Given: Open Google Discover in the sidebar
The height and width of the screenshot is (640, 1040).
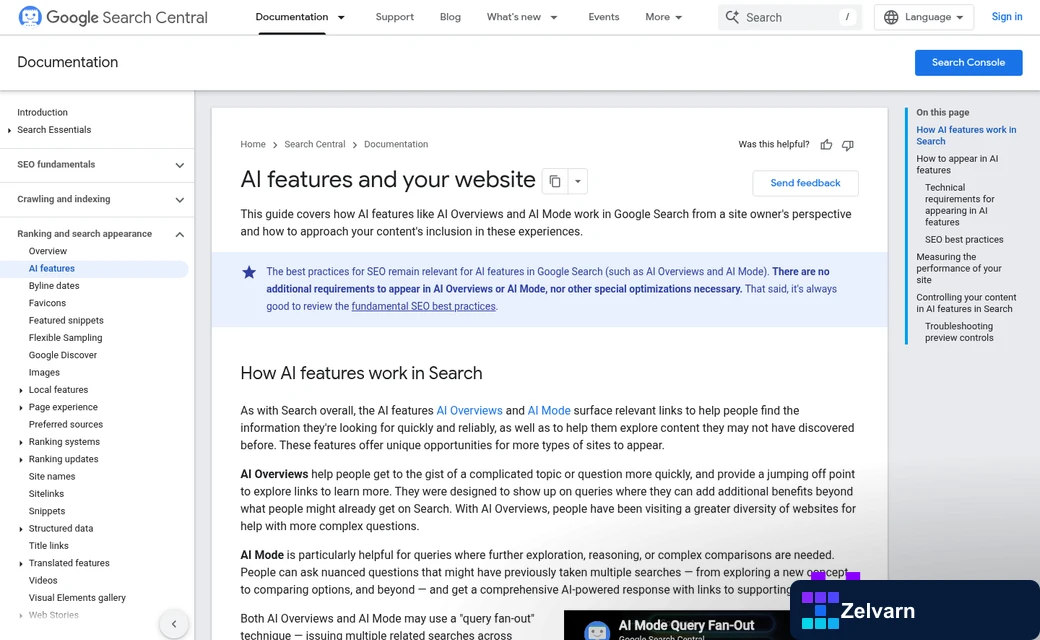Looking at the screenshot, I should [x=63, y=355].
